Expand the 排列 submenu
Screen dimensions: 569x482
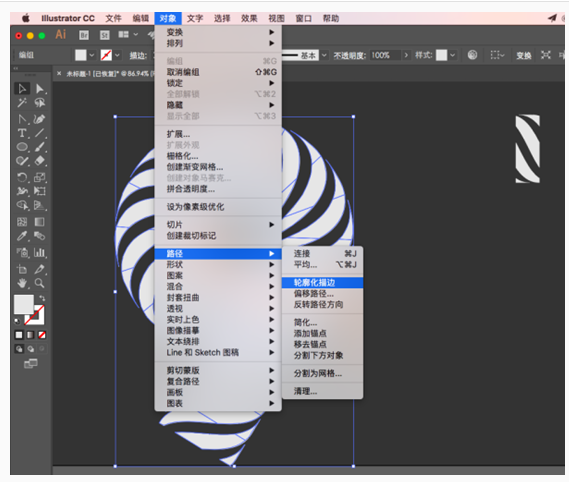[218, 43]
